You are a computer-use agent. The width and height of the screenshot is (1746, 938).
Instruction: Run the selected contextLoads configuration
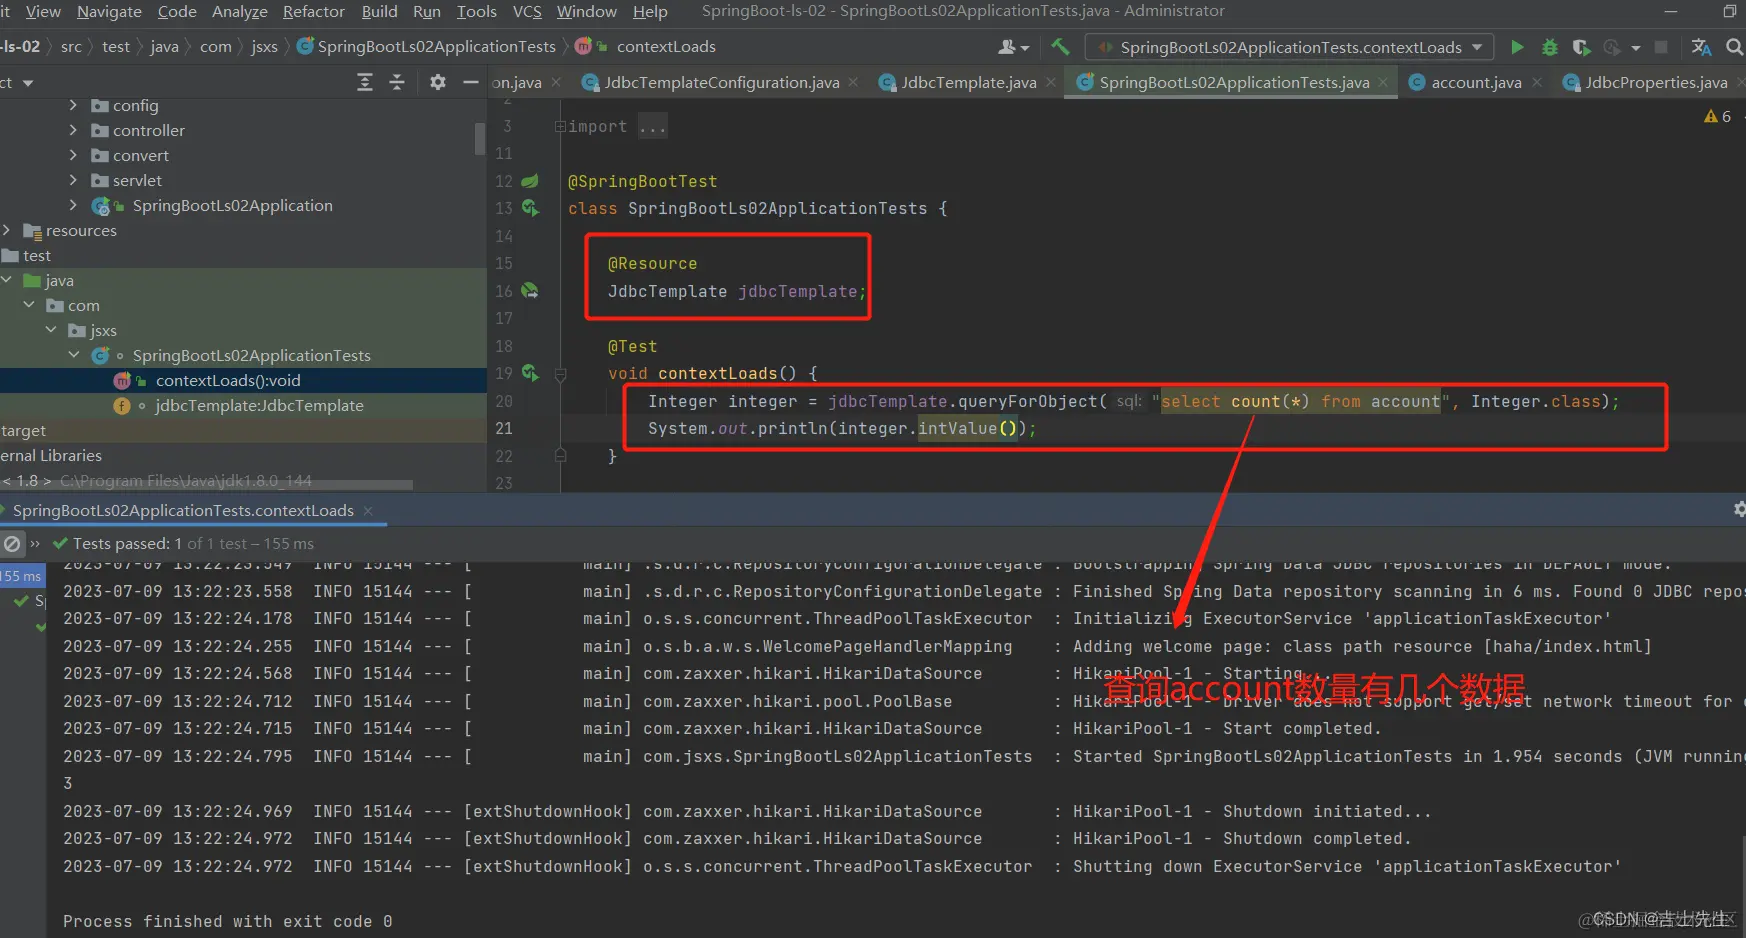1517,47
